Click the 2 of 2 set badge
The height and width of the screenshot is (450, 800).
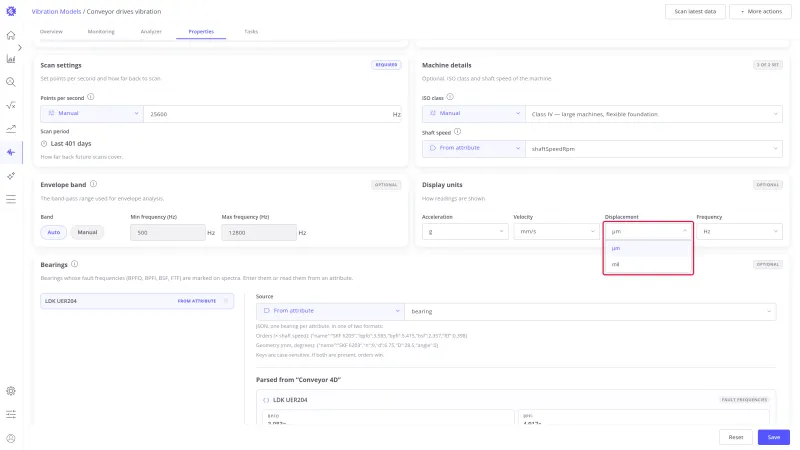(x=768, y=65)
